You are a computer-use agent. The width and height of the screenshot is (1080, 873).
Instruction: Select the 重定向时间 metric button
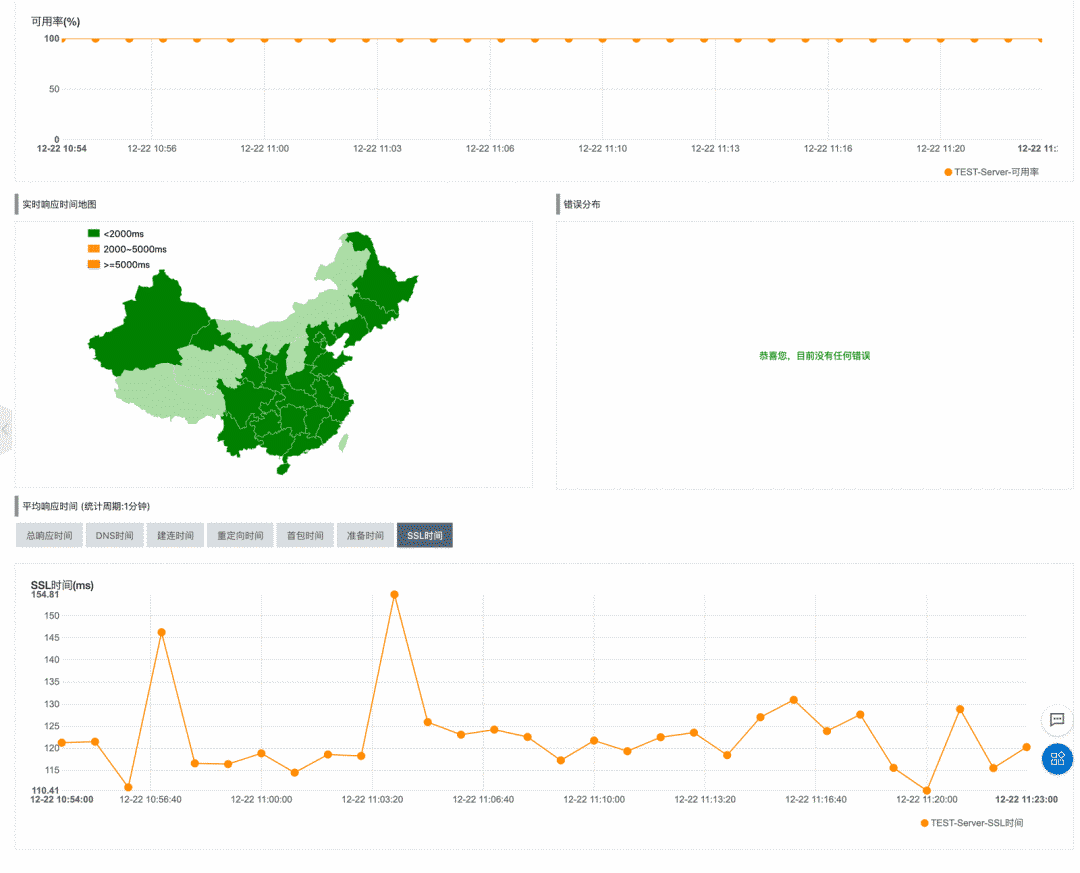click(x=239, y=534)
